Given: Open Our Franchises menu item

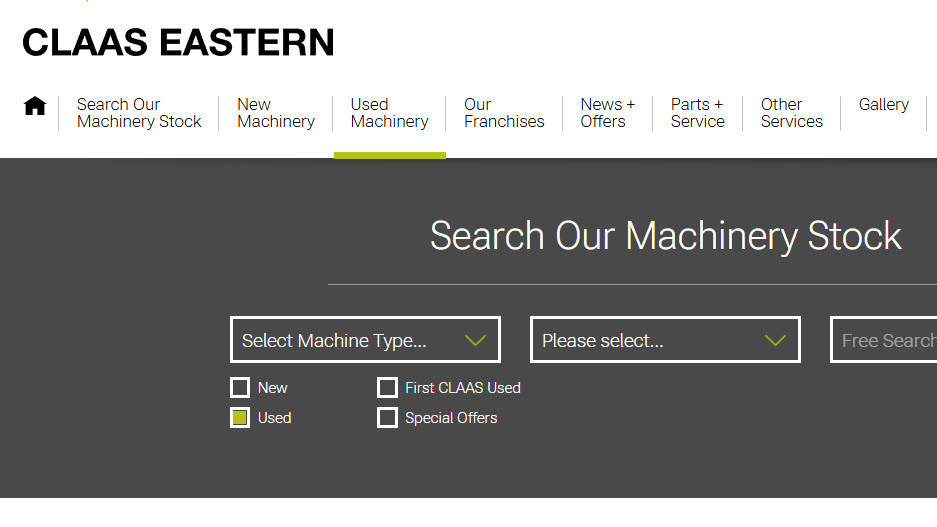Looking at the screenshot, I should (504, 113).
